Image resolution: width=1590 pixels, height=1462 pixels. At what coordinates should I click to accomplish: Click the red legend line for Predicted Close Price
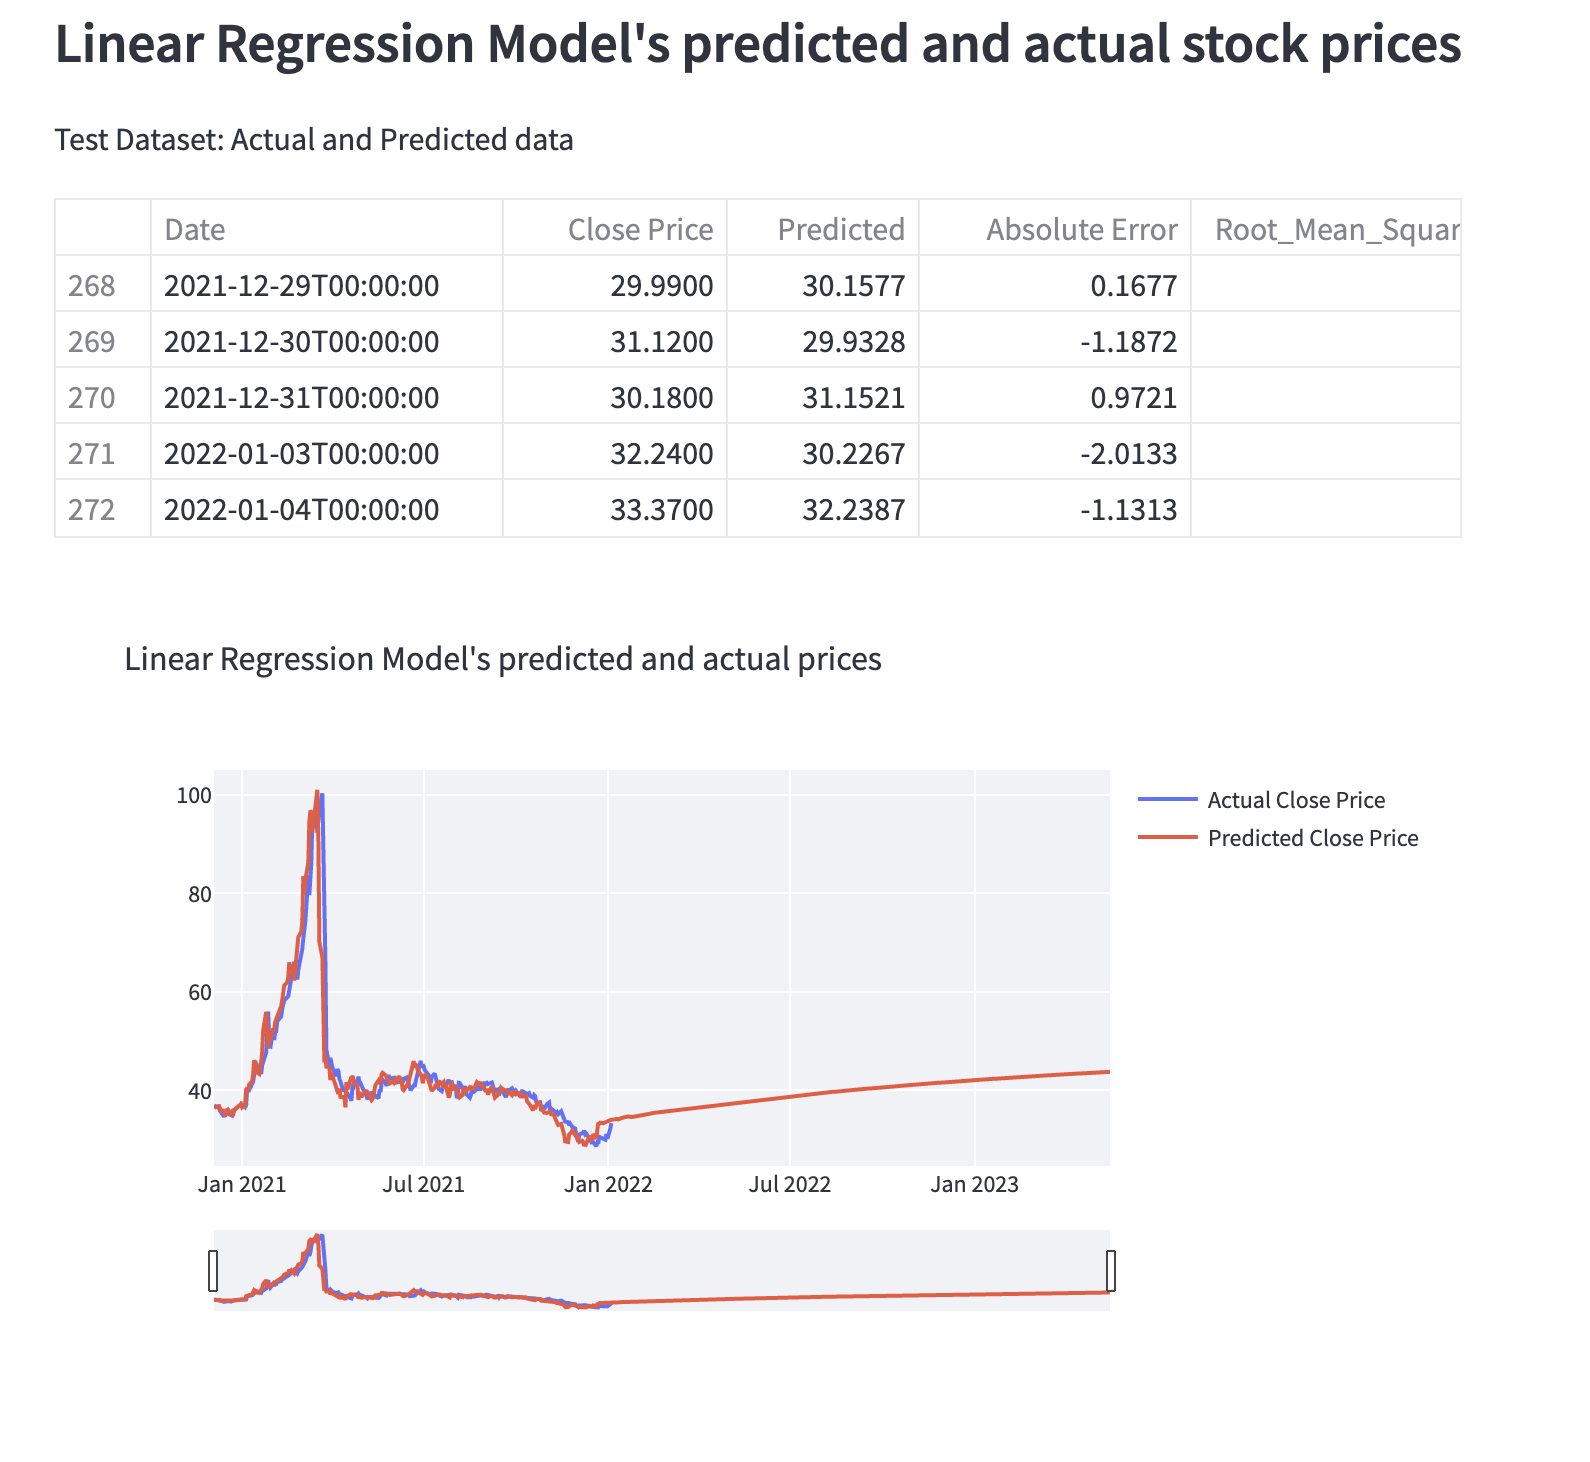tap(1168, 837)
